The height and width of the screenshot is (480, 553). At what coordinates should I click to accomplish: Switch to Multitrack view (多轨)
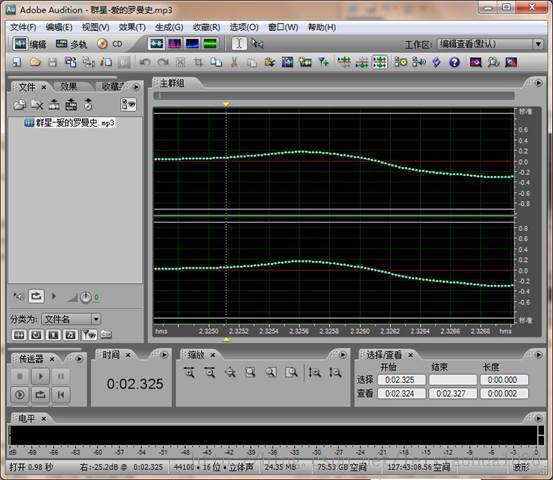pyautogui.click(x=71, y=44)
